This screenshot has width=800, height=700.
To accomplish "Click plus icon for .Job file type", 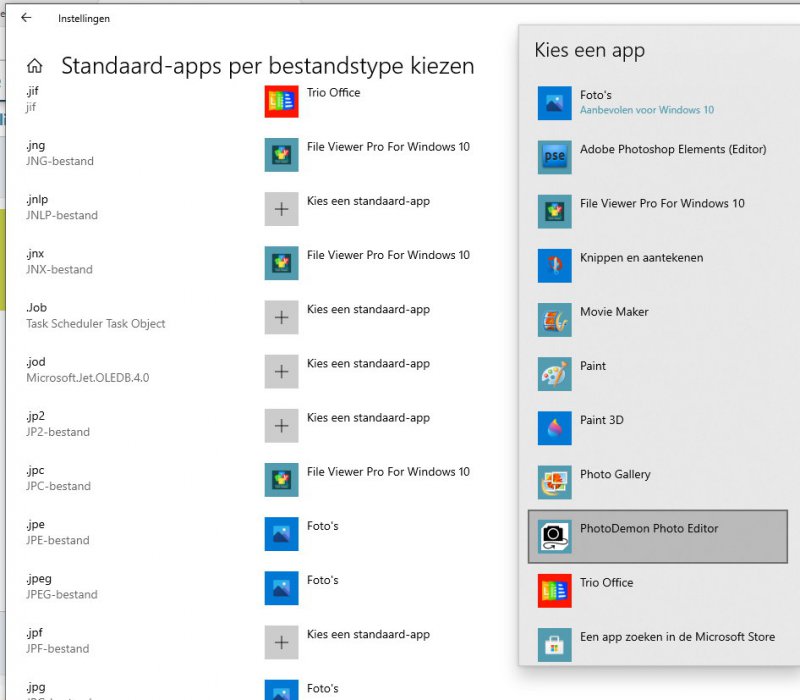I will click(281, 317).
